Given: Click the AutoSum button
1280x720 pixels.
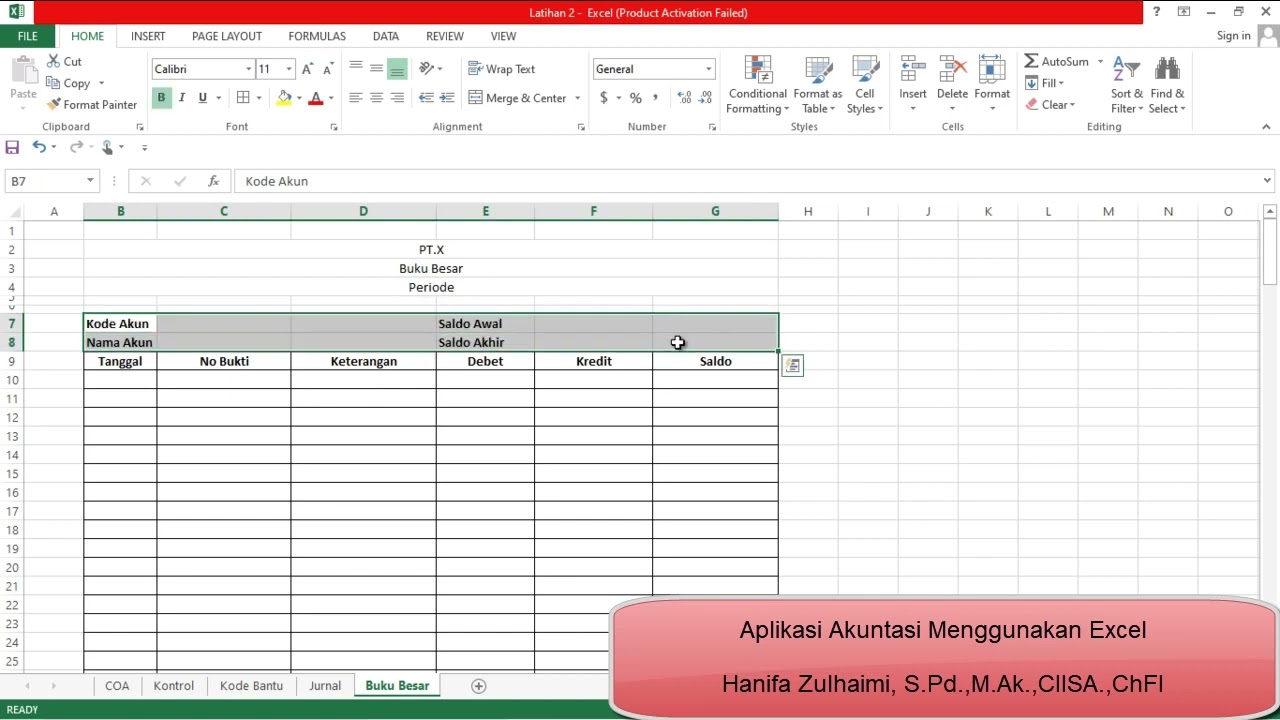Looking at the screenshot, I should pyautogui.click(x=1057, y=61).
